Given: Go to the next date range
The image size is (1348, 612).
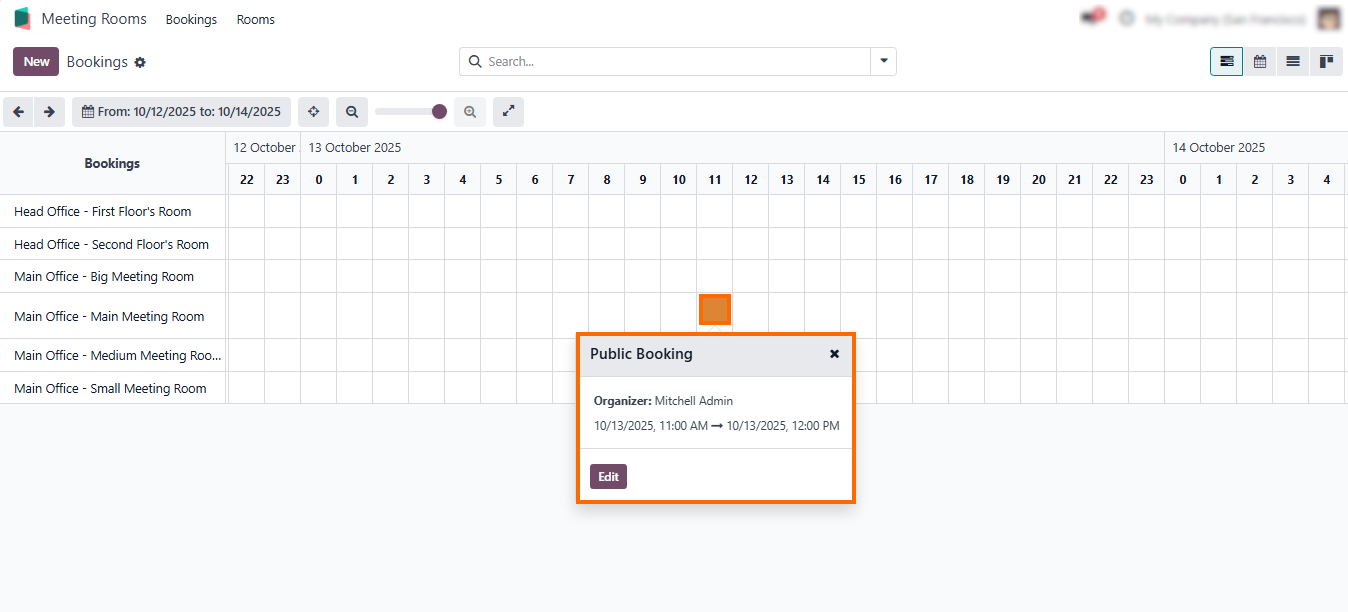Looking at the screenshot, I should 49,112.
